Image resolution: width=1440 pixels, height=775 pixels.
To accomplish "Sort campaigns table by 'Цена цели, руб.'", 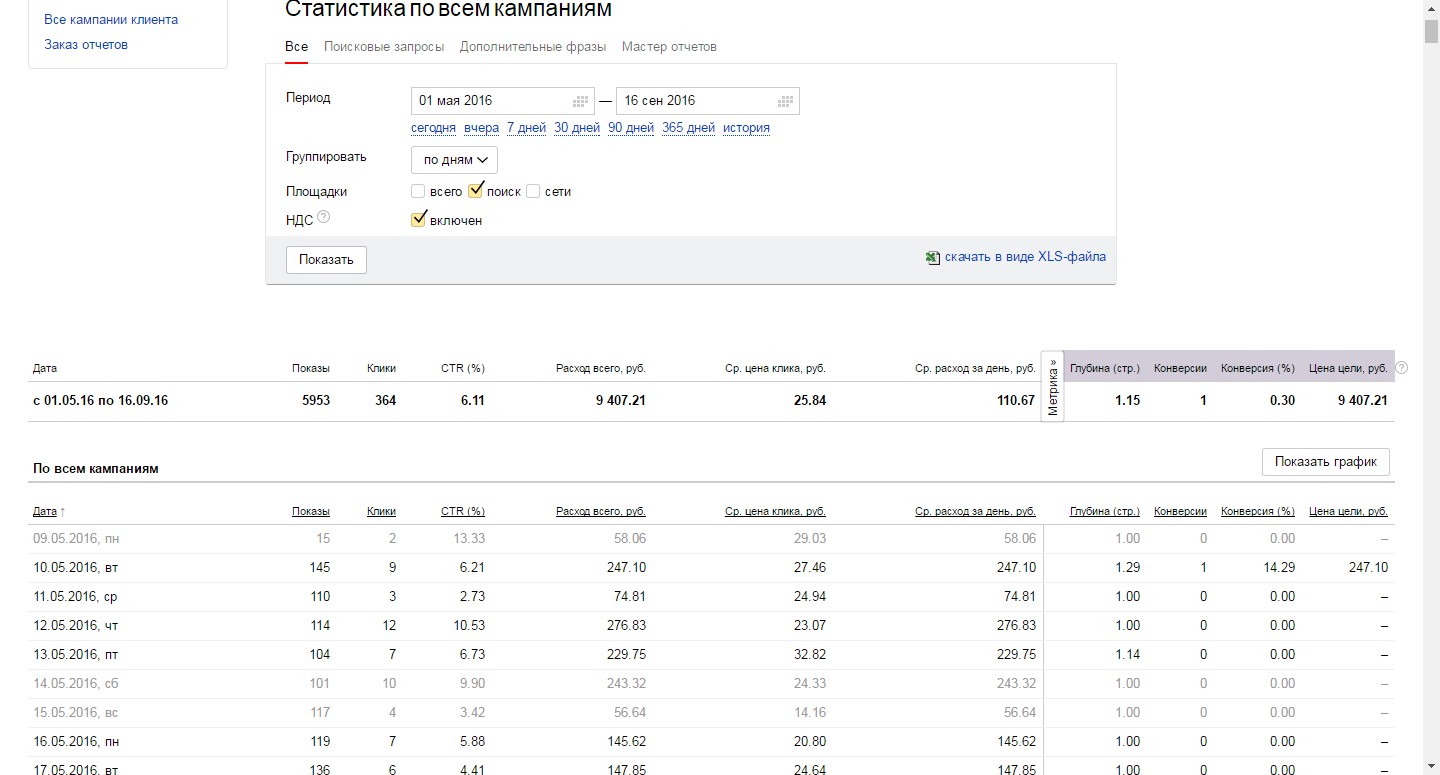I will click(x=1348, y=511).
